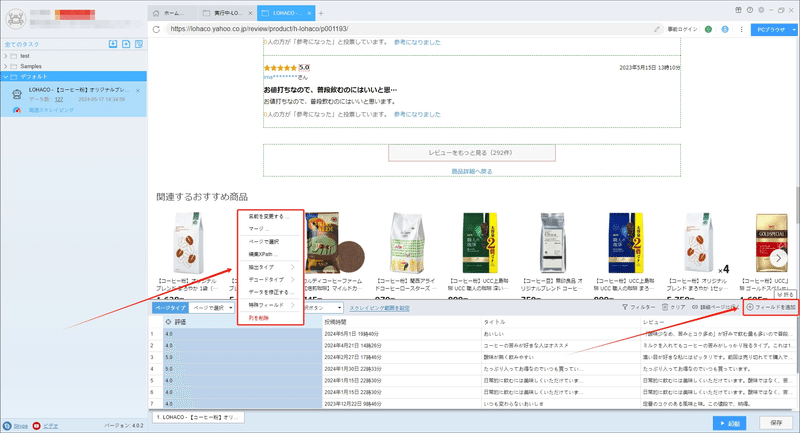Click the third sidebar header icon
The image size is (800, 433).
pos(139,44)
